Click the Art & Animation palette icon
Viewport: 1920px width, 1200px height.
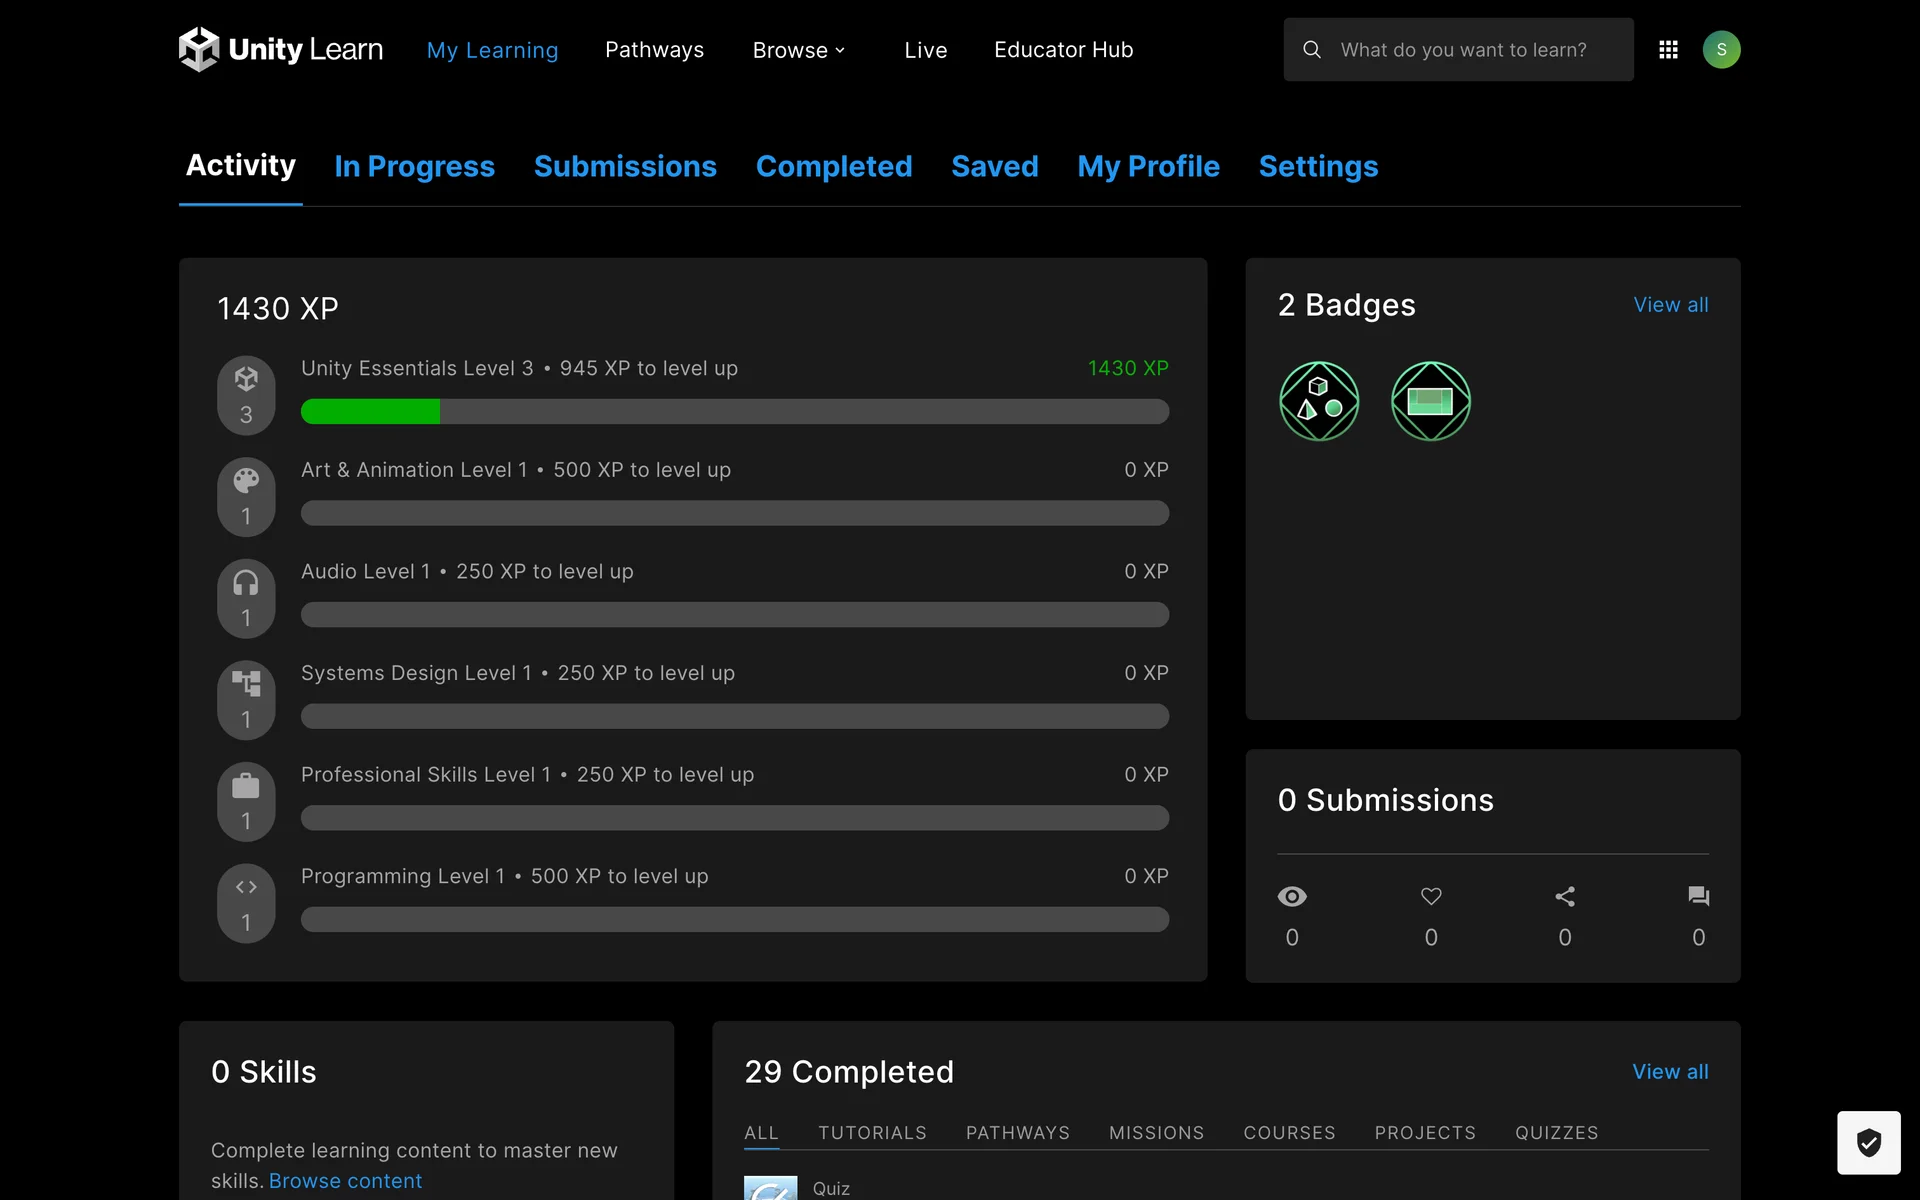246,496
